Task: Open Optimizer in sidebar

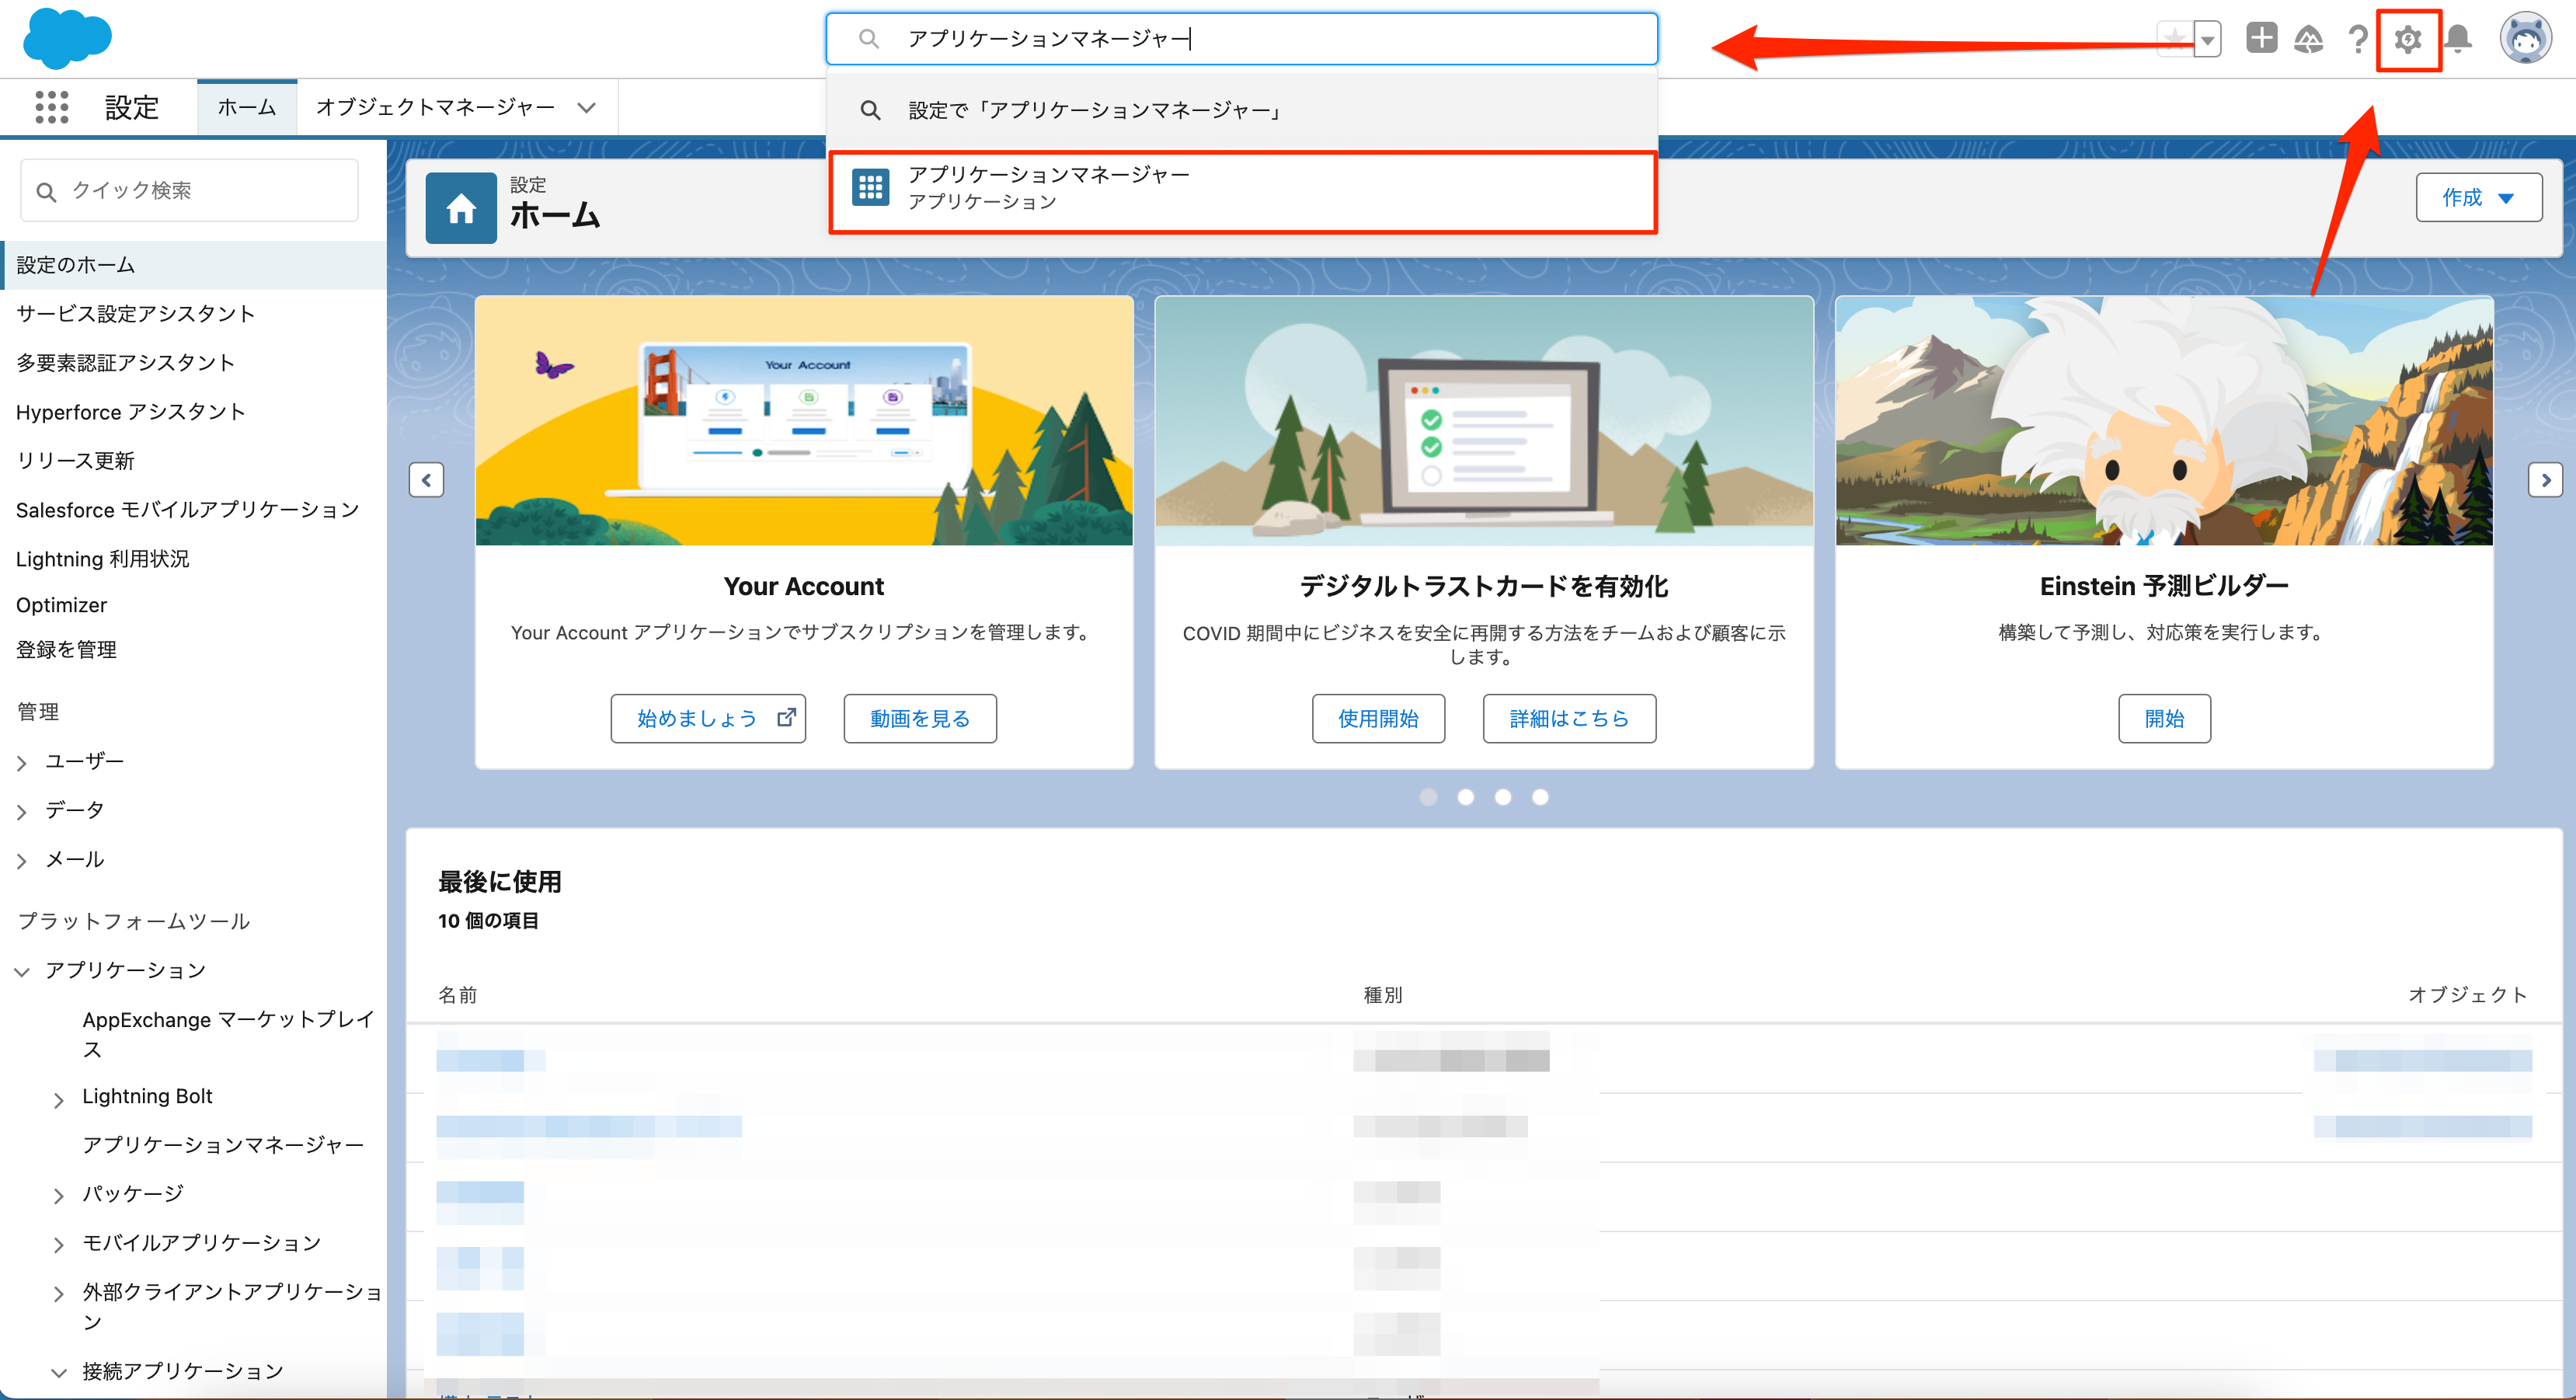Action: [x=61, y=605]
